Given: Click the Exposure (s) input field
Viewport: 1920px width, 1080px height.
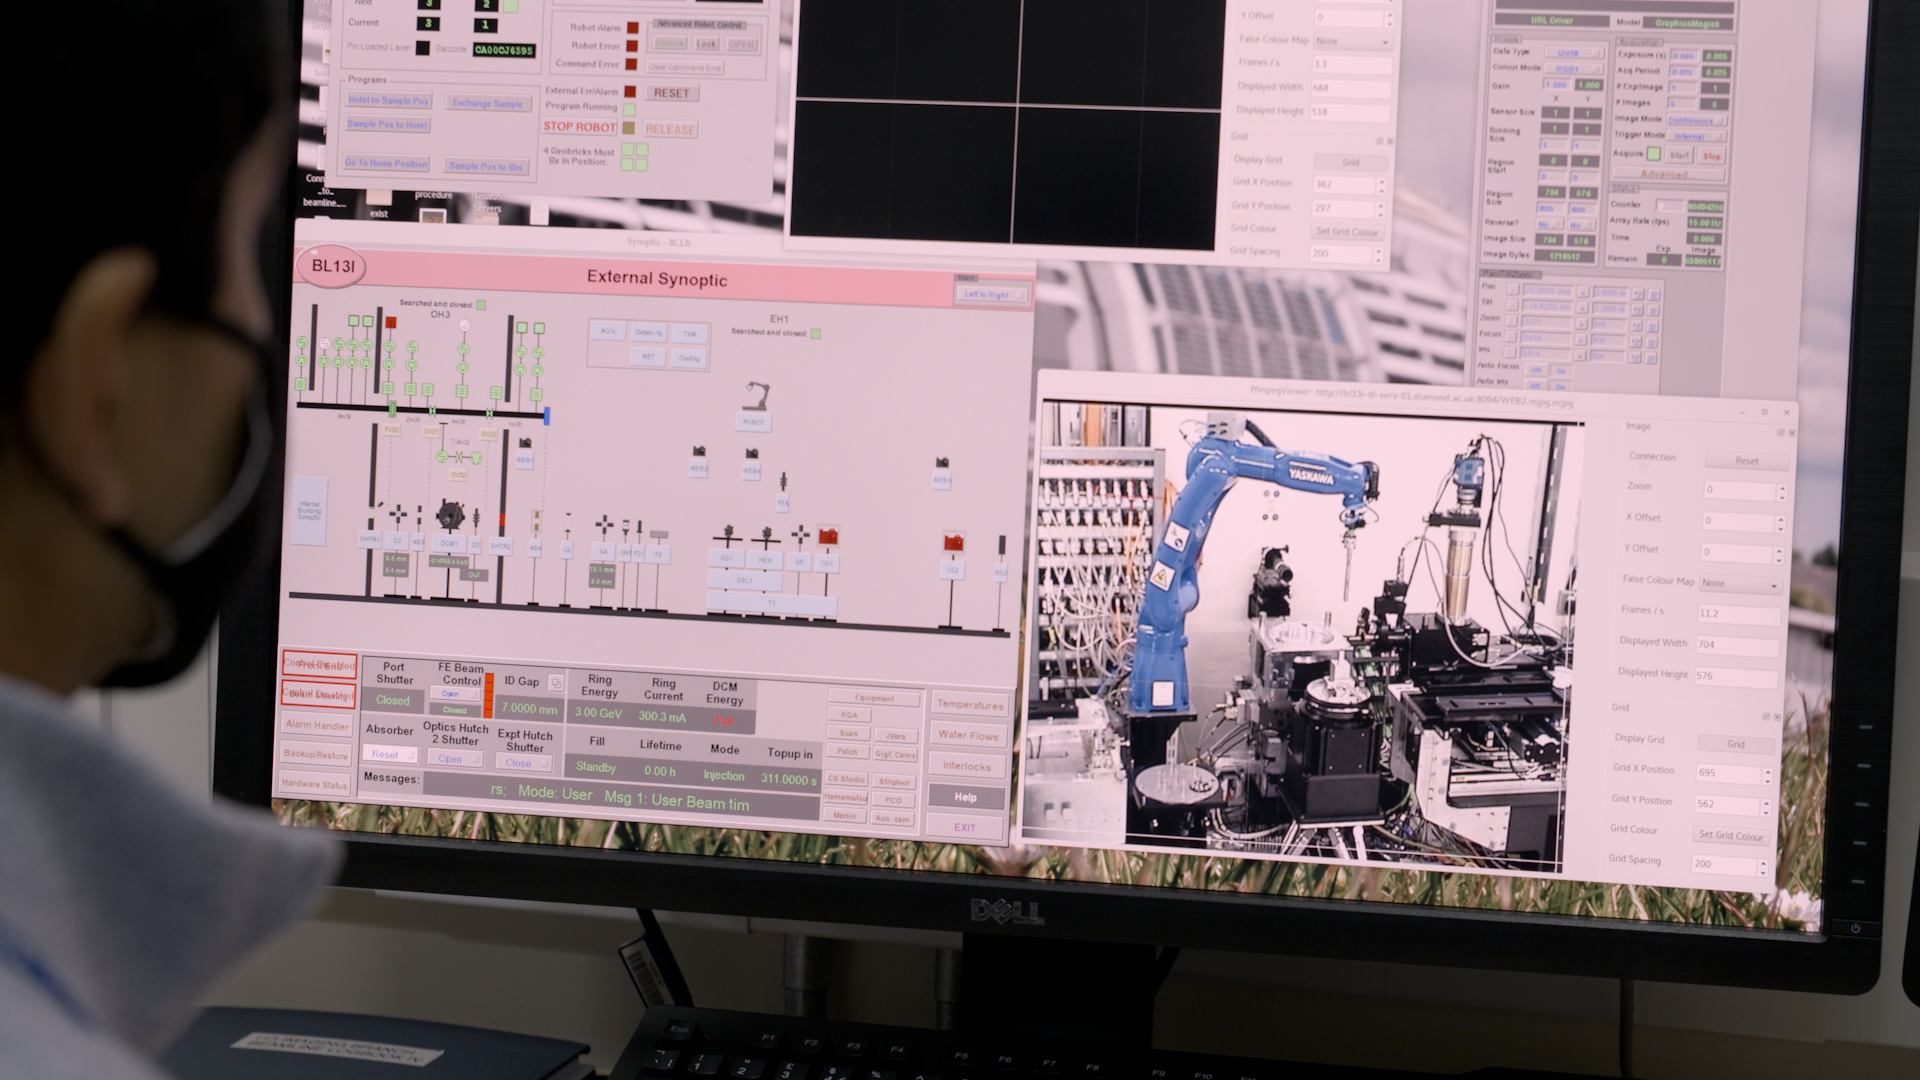Looking at the screenshot, I should (1683, 56).
